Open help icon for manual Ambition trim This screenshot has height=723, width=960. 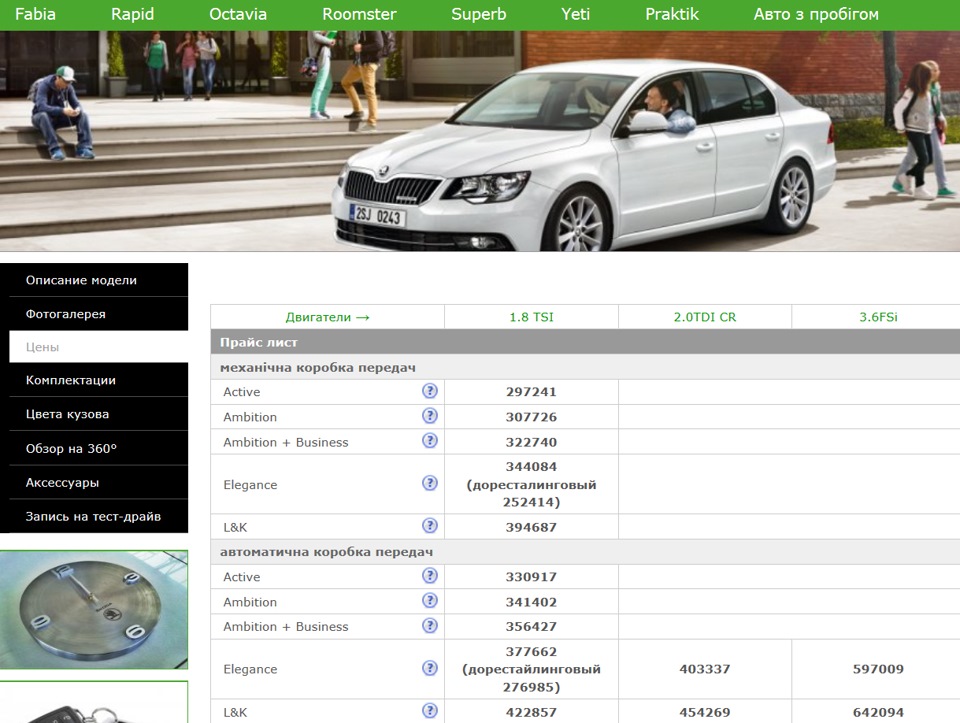coord(430,416)
